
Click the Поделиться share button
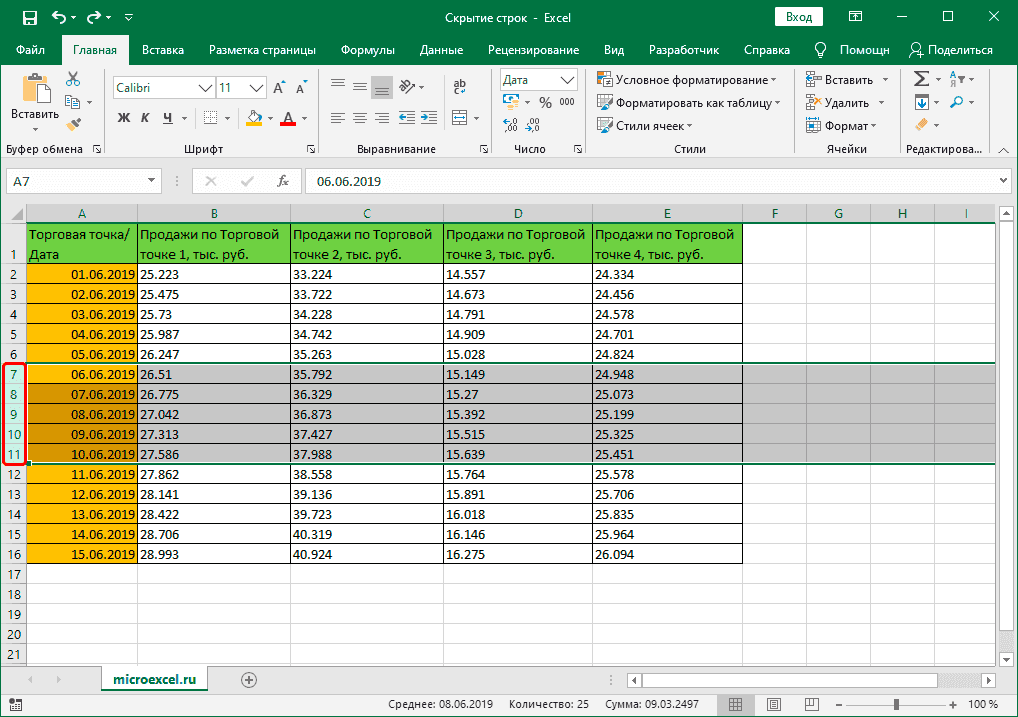pos(951,50)
